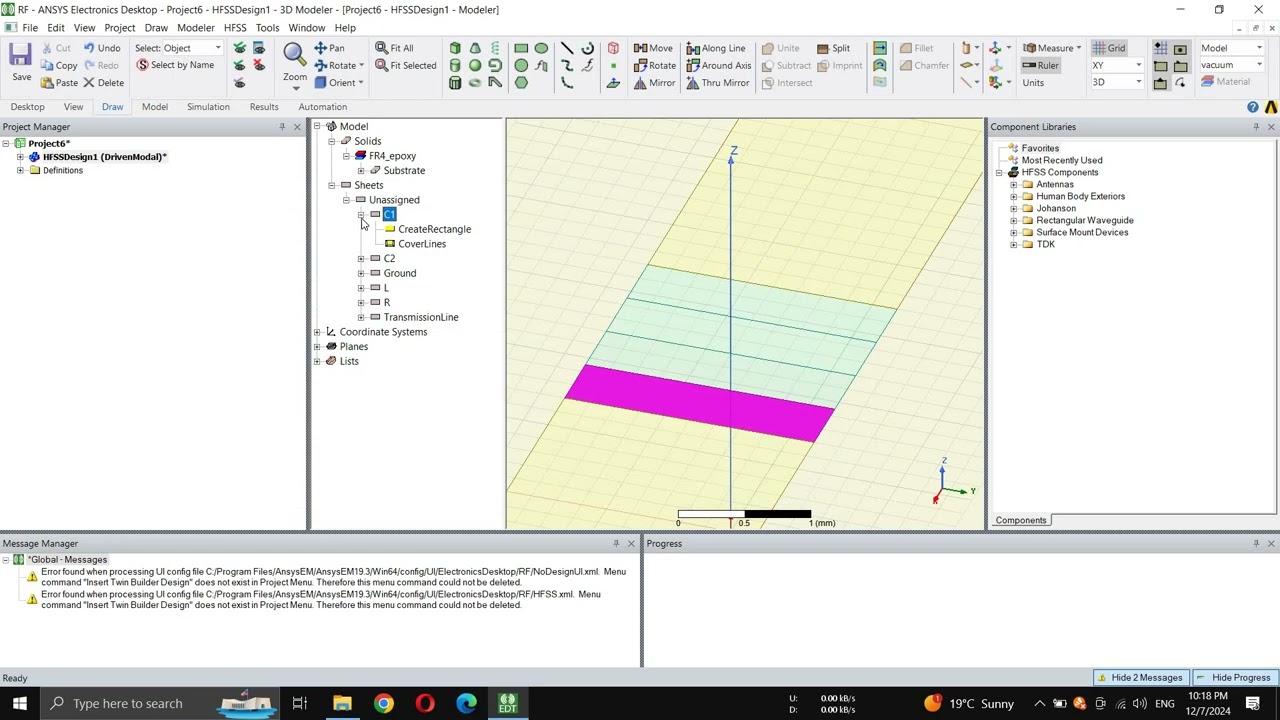Switch to the Simulation ribbon tab

point(208,107)
